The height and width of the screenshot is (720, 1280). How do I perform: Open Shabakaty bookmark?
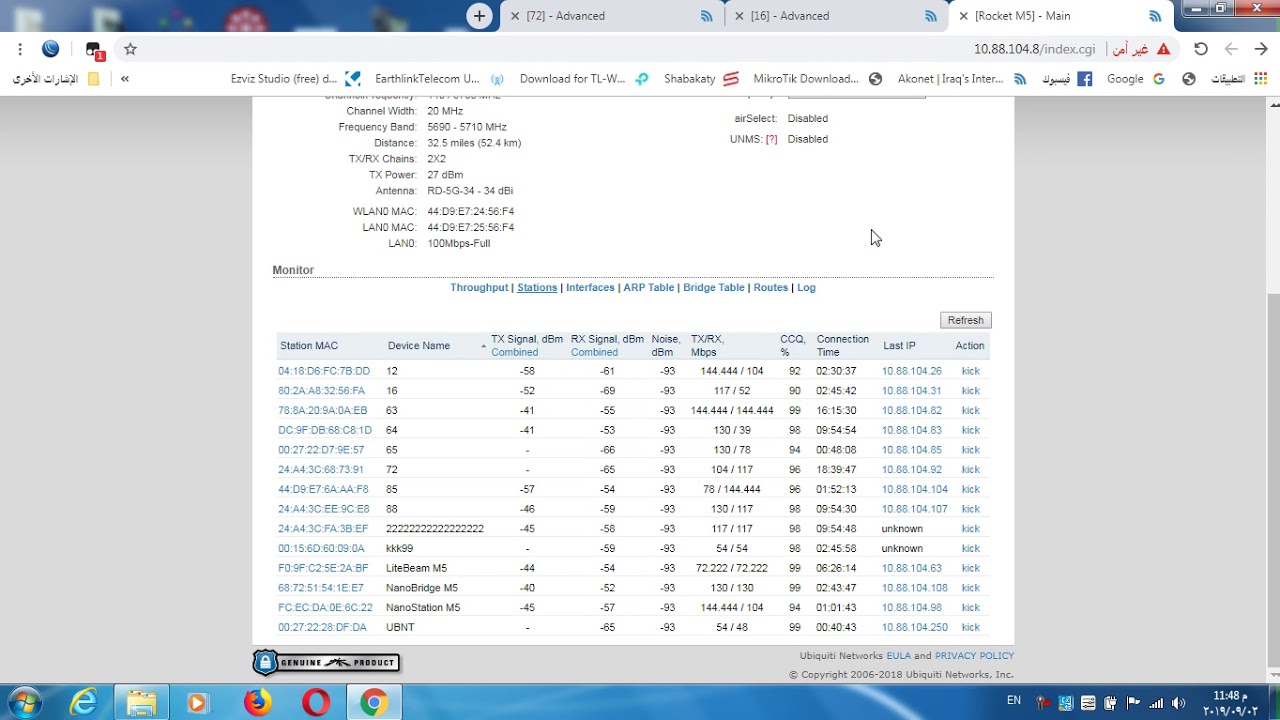pos(701,79)
